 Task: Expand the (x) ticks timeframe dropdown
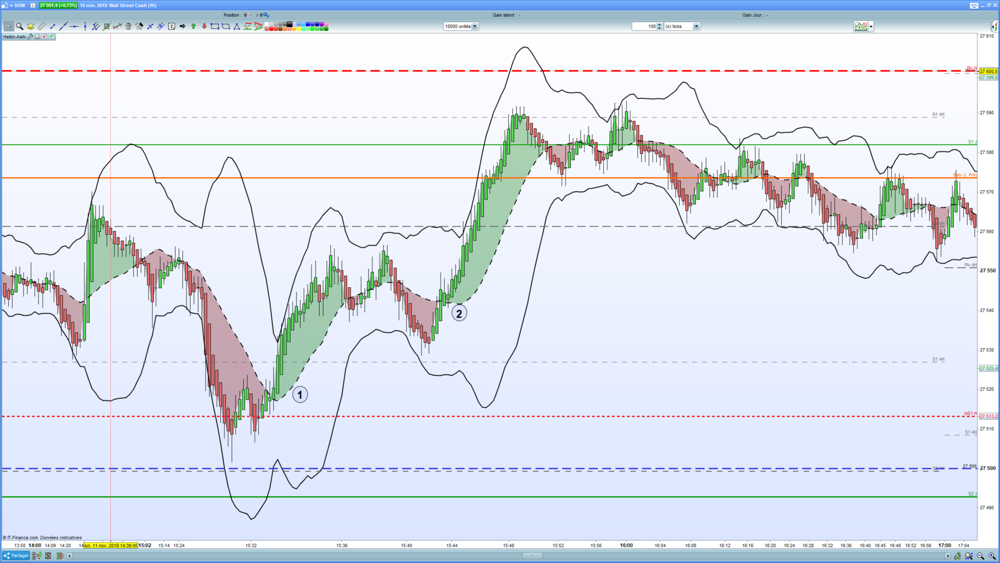pos(696,26)
